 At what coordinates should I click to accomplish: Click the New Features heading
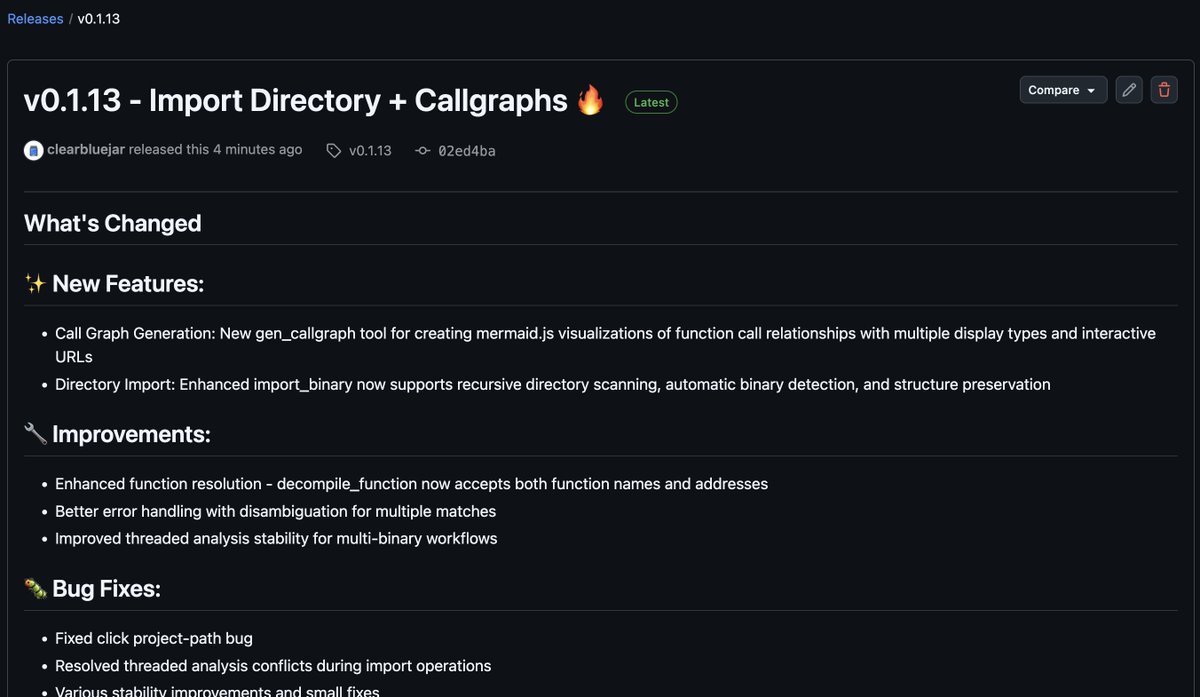[114, 284]
